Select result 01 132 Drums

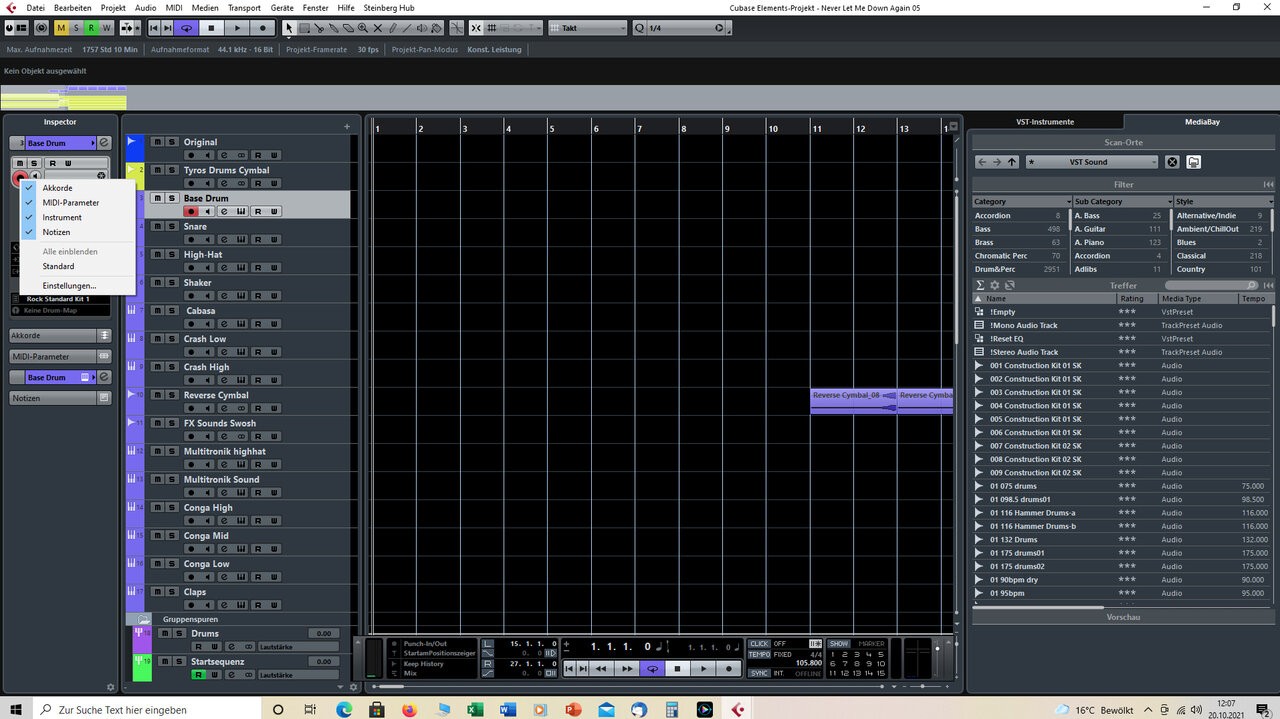pos(1014,540)
